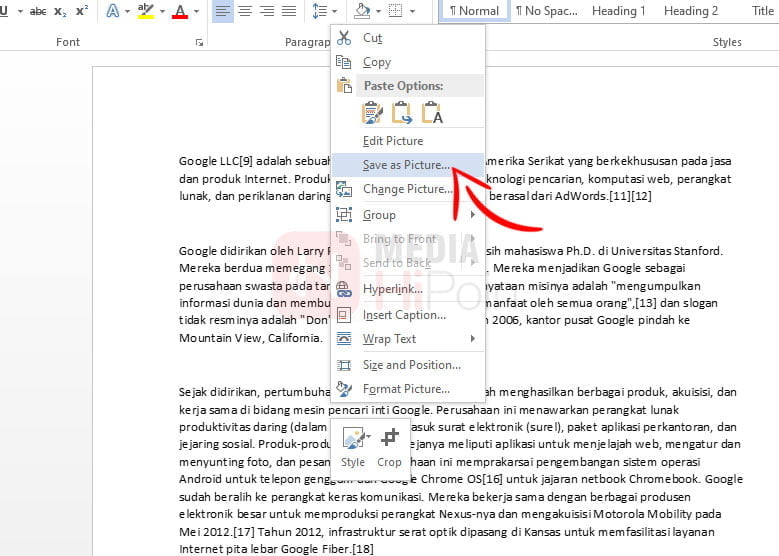Image resolution: width=779 pixels, height=556 pixels.
Task: Click the Paste Options clipboard icon
Action: point(344,85)
